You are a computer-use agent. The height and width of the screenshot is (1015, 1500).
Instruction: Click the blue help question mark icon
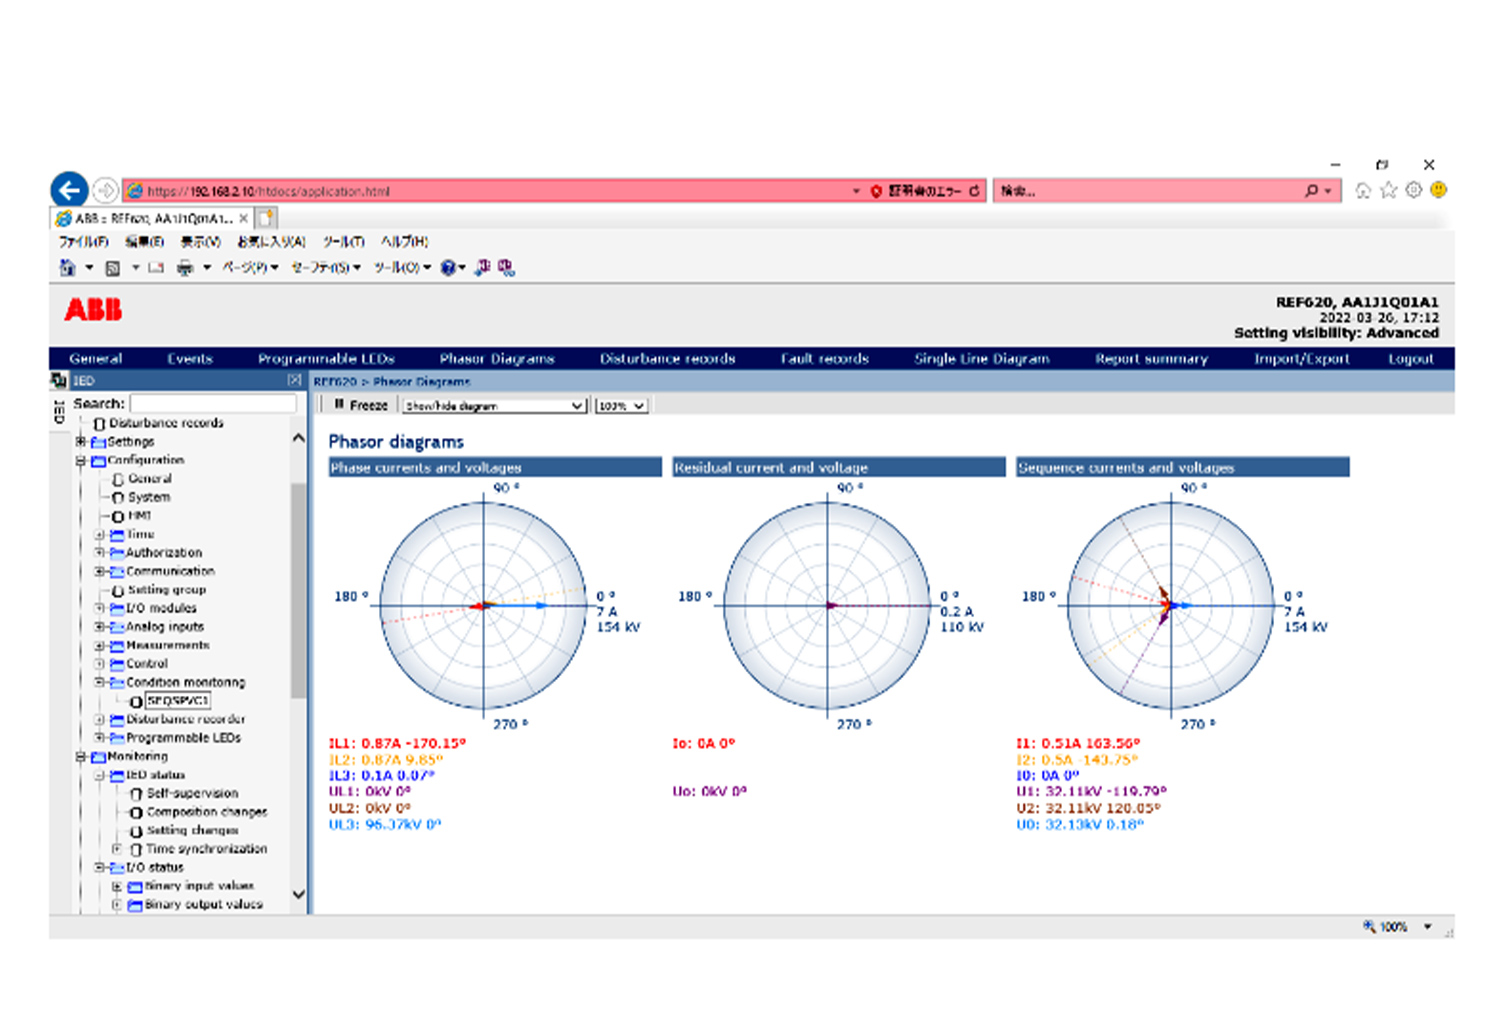(448, 268)
